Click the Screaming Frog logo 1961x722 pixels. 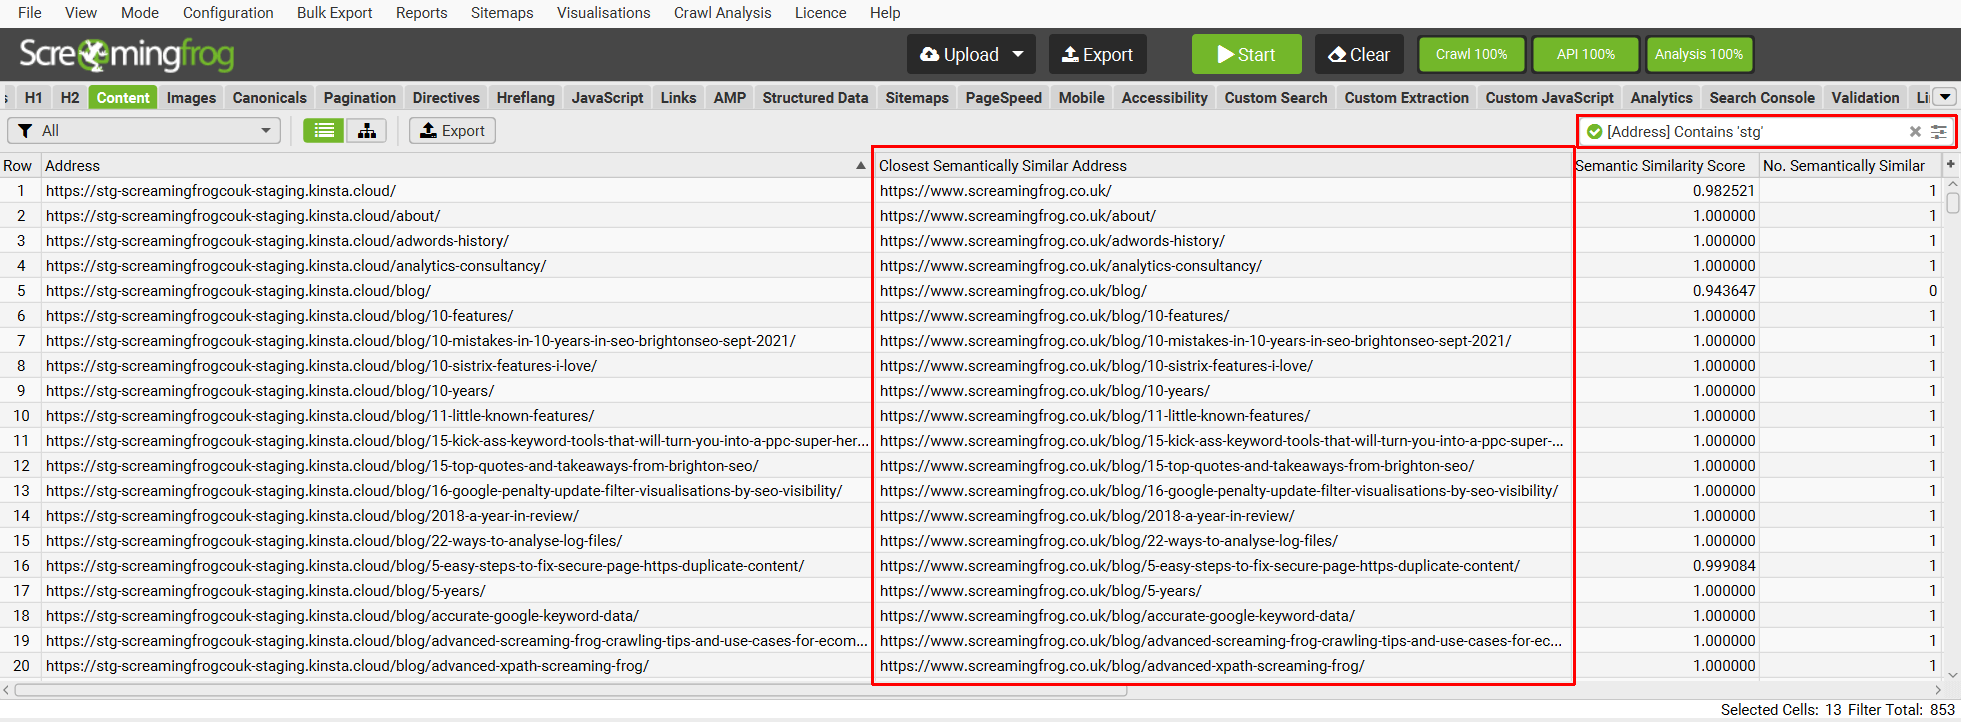126,54
